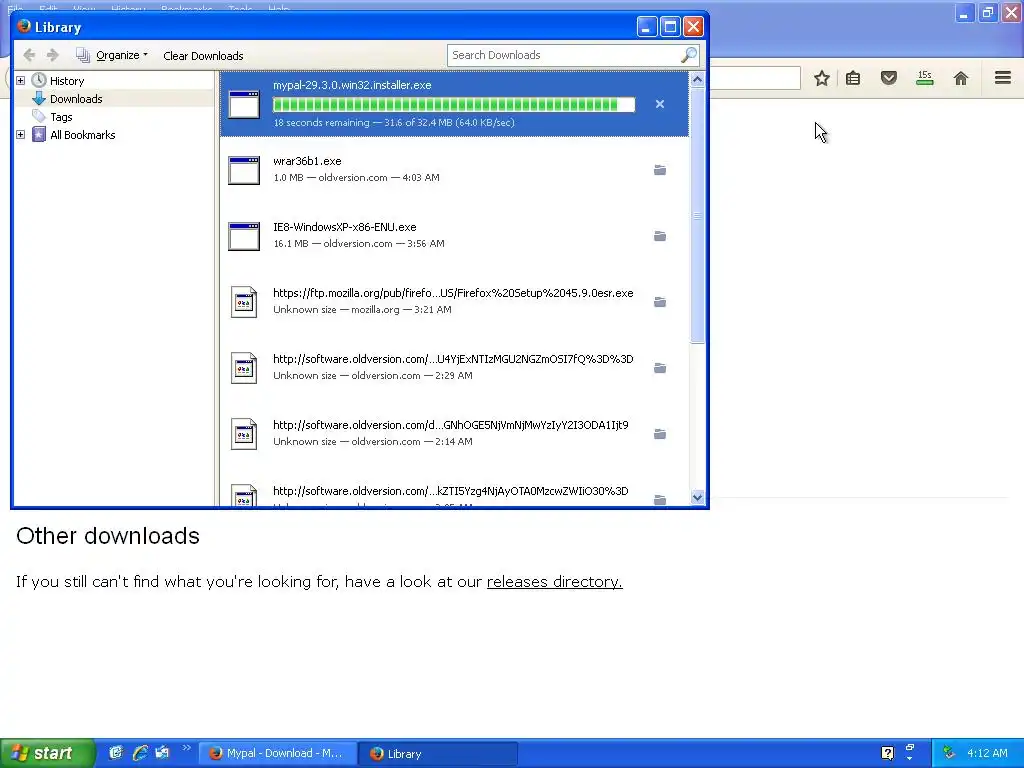Click the wrar36b1.exe file icon
Viewport: 1024px width, 768px height.
[244, 170]
